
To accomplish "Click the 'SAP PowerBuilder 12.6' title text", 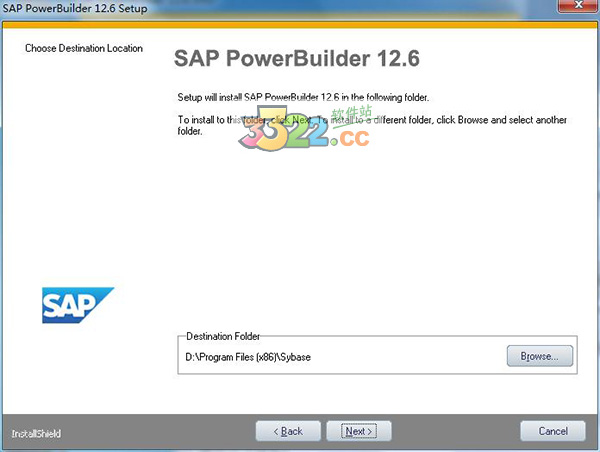I will click(297, 59).
